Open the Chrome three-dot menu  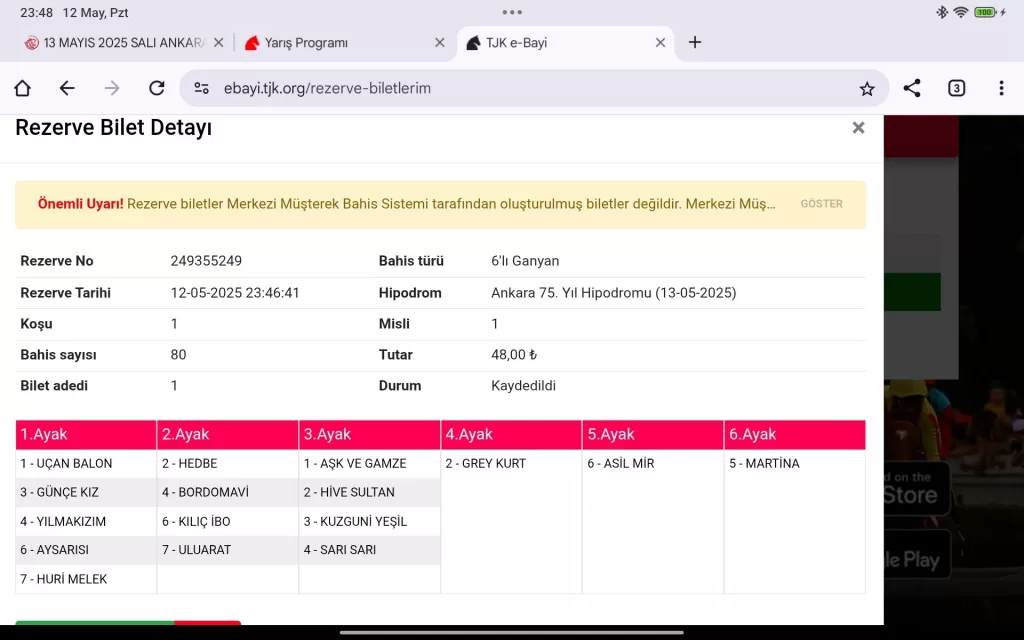click(x=1001, y=88)
